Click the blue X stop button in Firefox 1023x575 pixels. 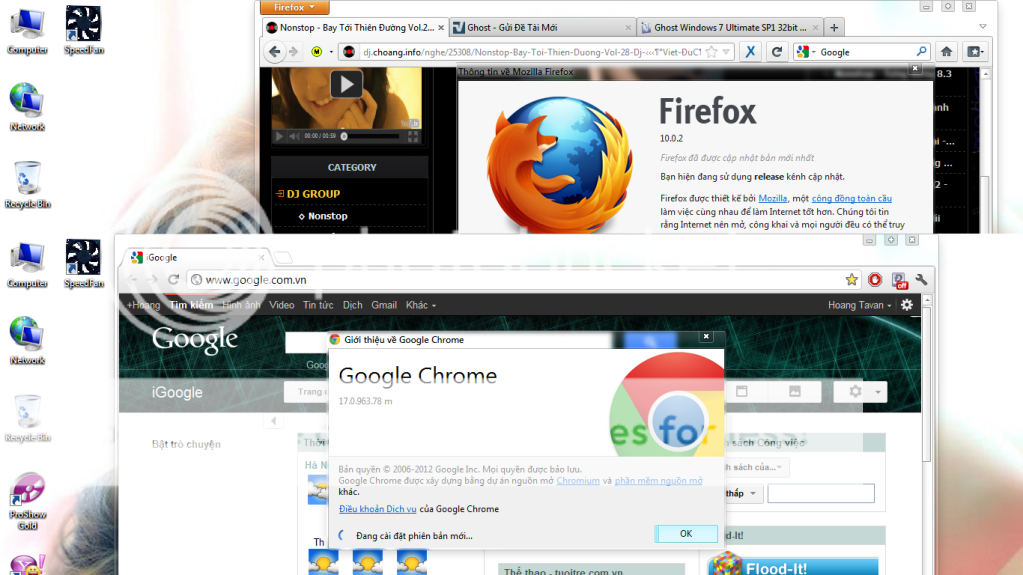pos(752,52)
